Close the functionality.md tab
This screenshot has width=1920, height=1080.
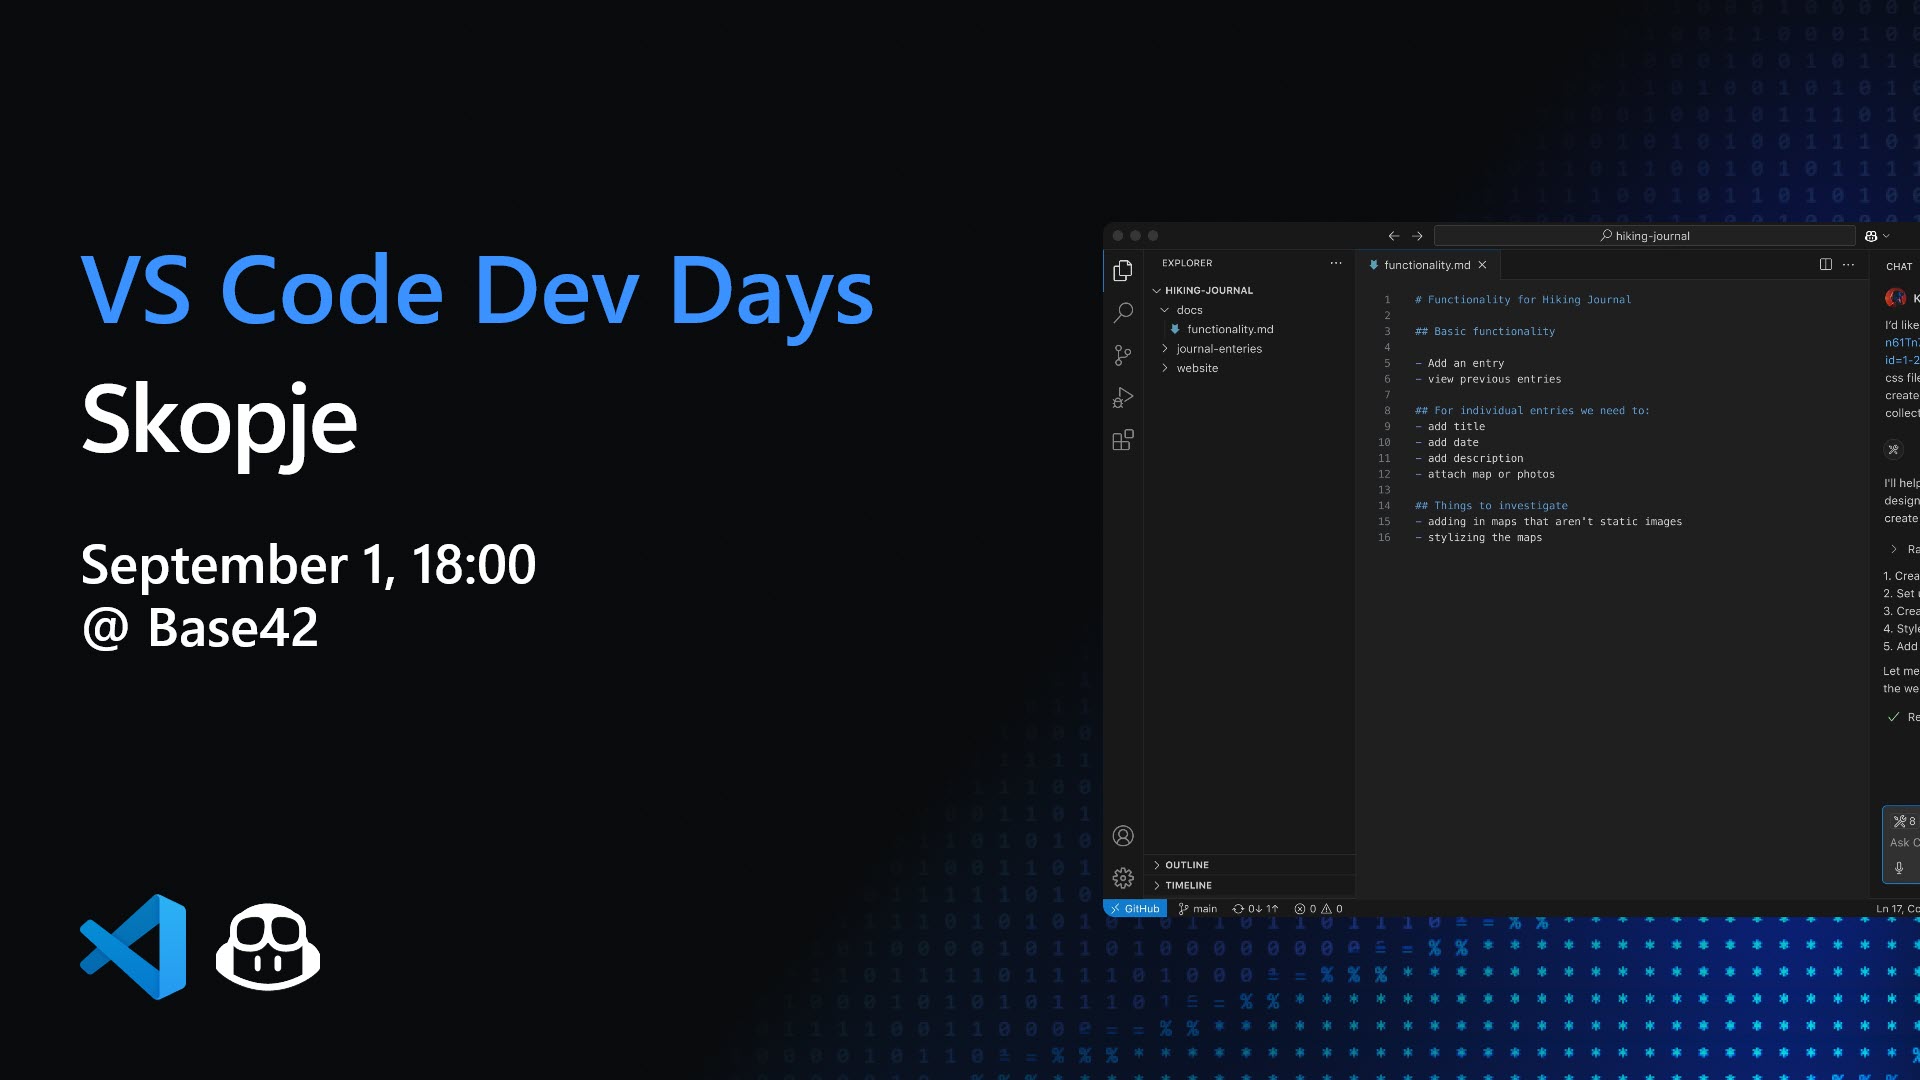pos(1482,265)
